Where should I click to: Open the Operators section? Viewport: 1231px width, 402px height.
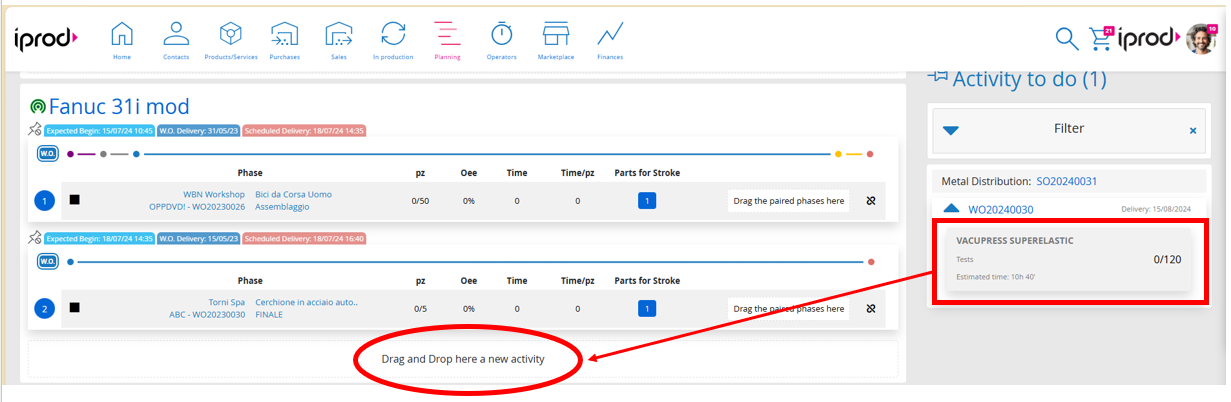tap(502, 40)
